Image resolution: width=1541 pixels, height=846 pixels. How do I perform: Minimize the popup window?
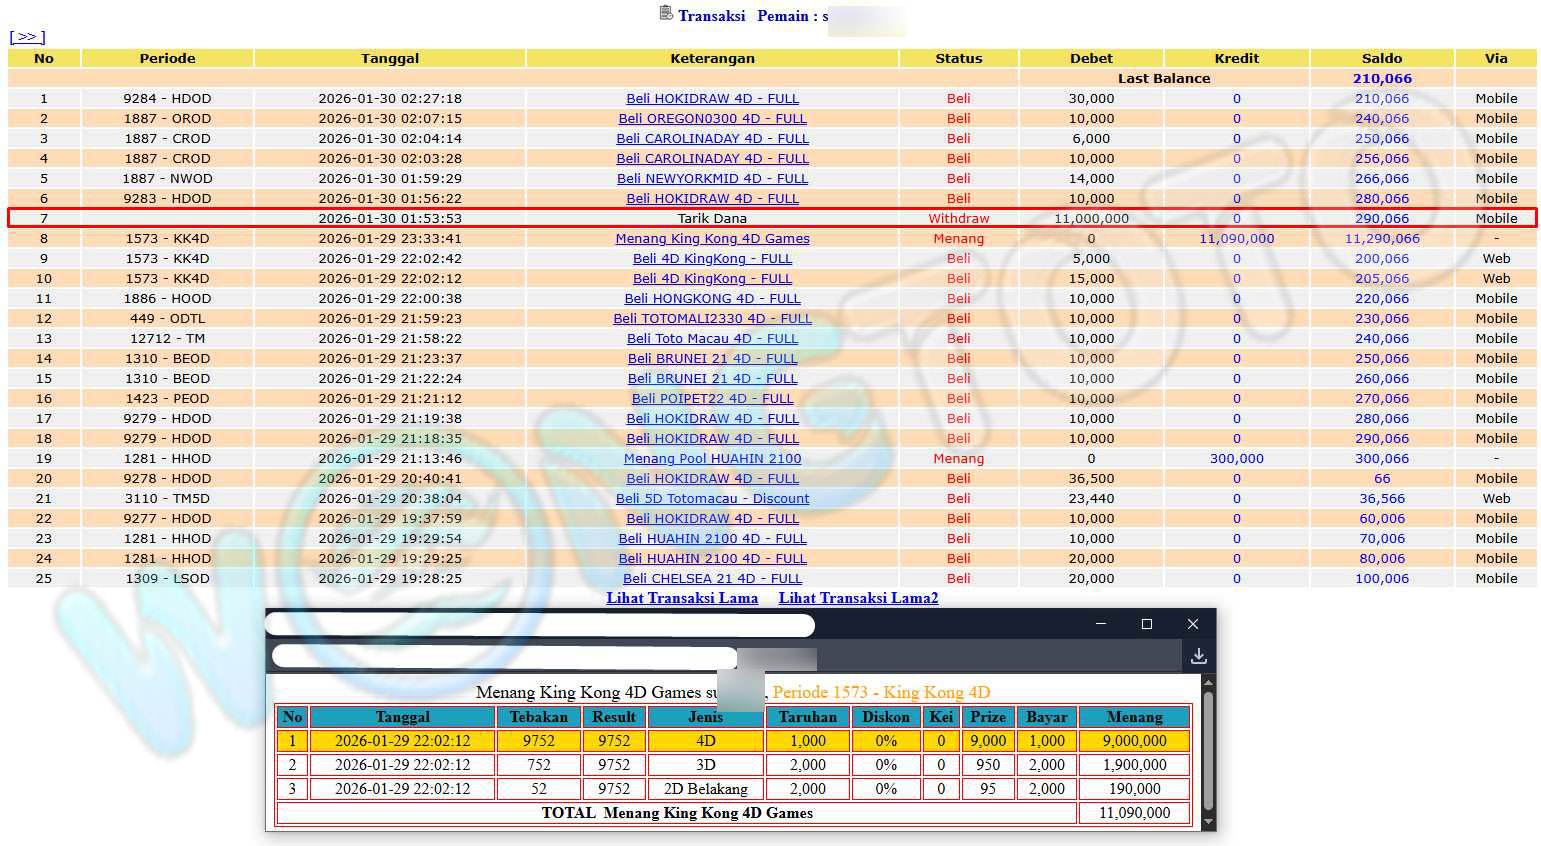click(1100, 624)
